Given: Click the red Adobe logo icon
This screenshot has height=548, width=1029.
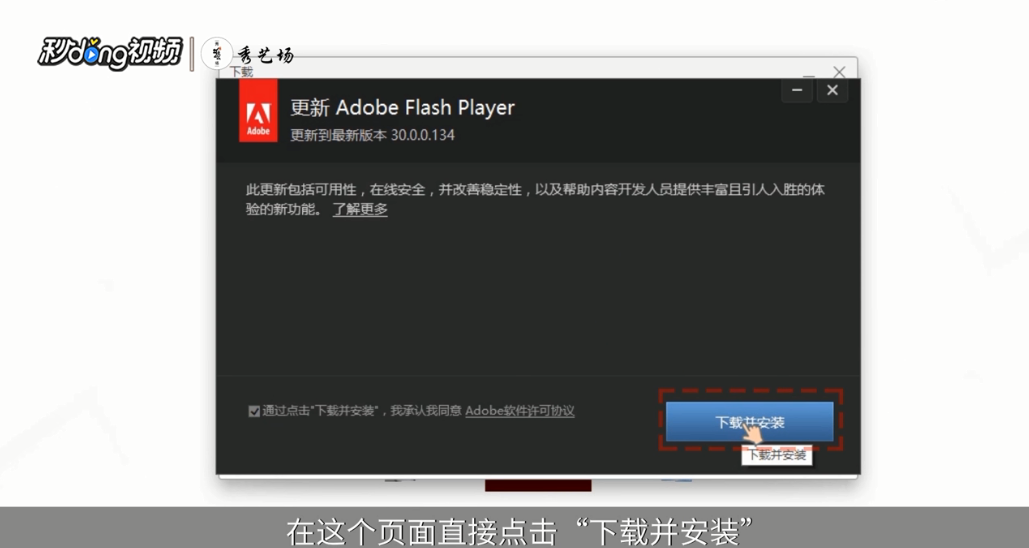Looking at the screenshot, I should [259, 111].
